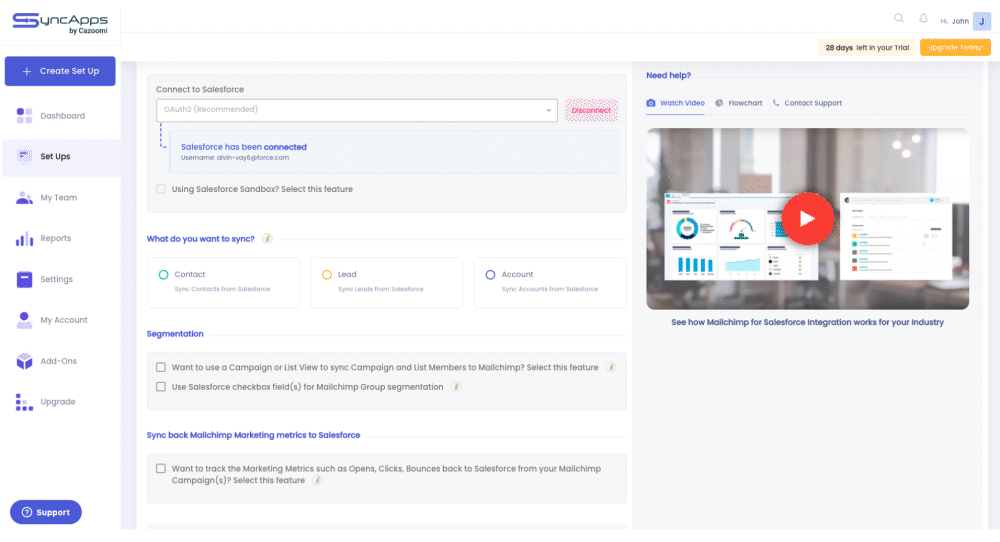1000x542 pixels.
Task: Click the user avatar J
Action: (982, 21)
